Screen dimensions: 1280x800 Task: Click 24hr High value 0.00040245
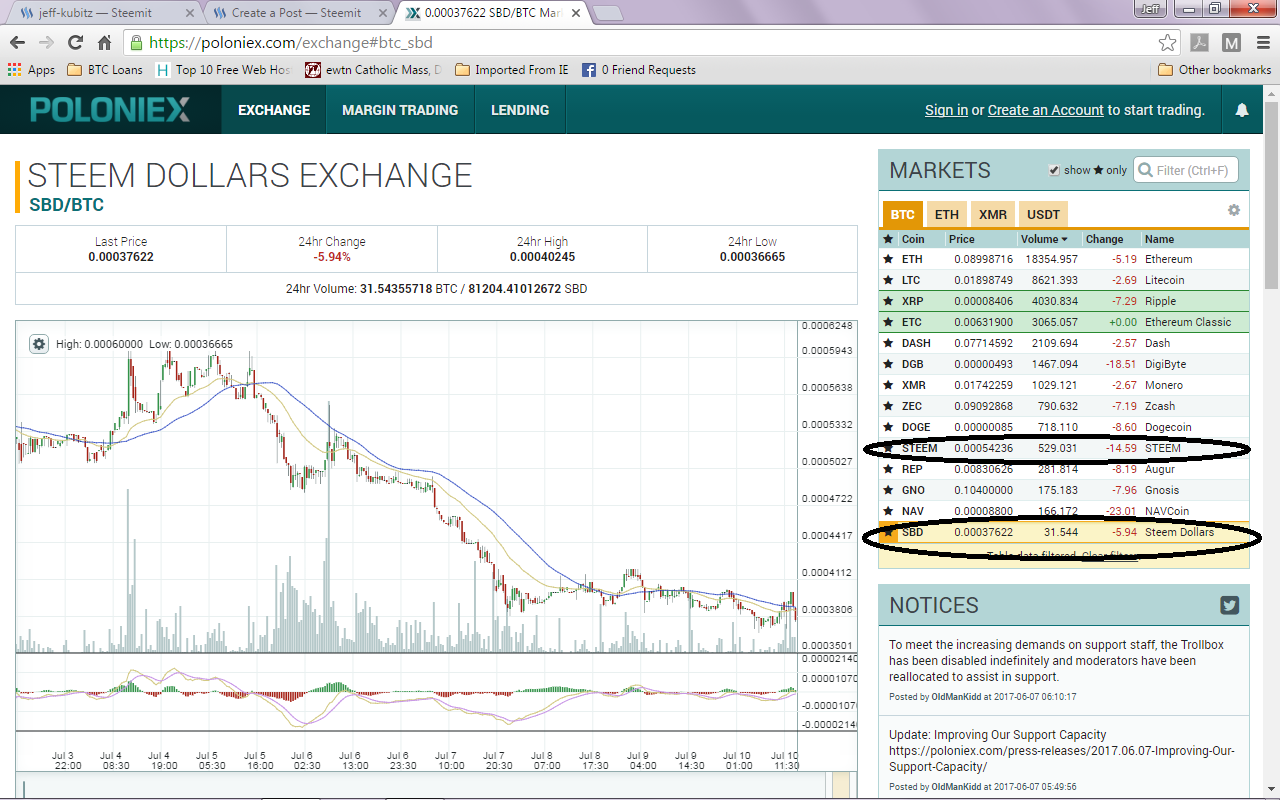pyautogui.click(x=542, y=257)
